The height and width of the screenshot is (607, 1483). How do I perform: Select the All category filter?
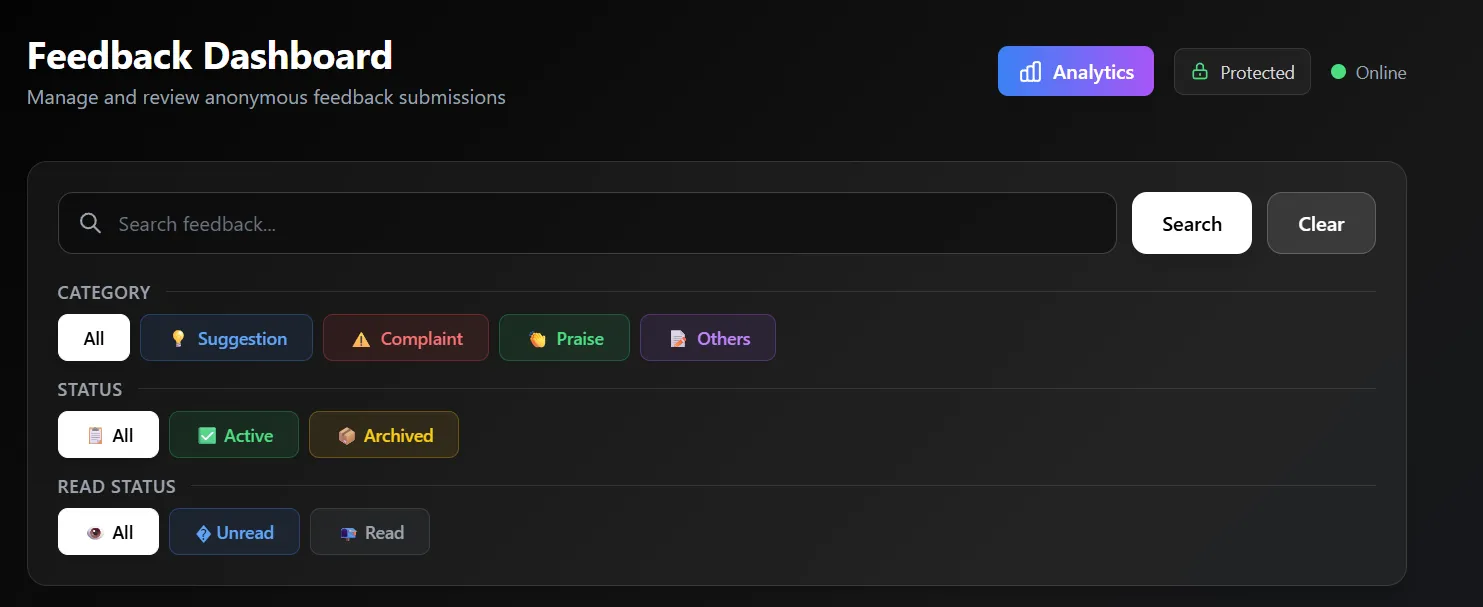[x=93, y=337]
